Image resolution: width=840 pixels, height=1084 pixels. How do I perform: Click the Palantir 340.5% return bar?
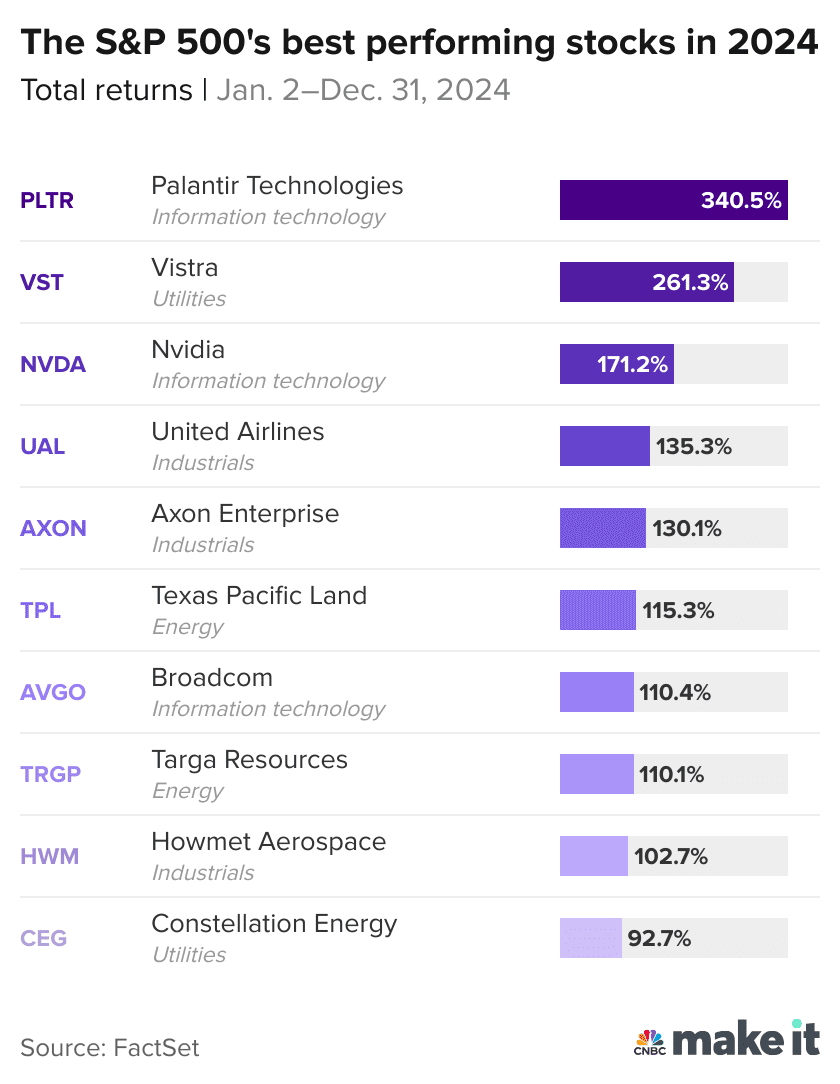(x=673, y=200)
